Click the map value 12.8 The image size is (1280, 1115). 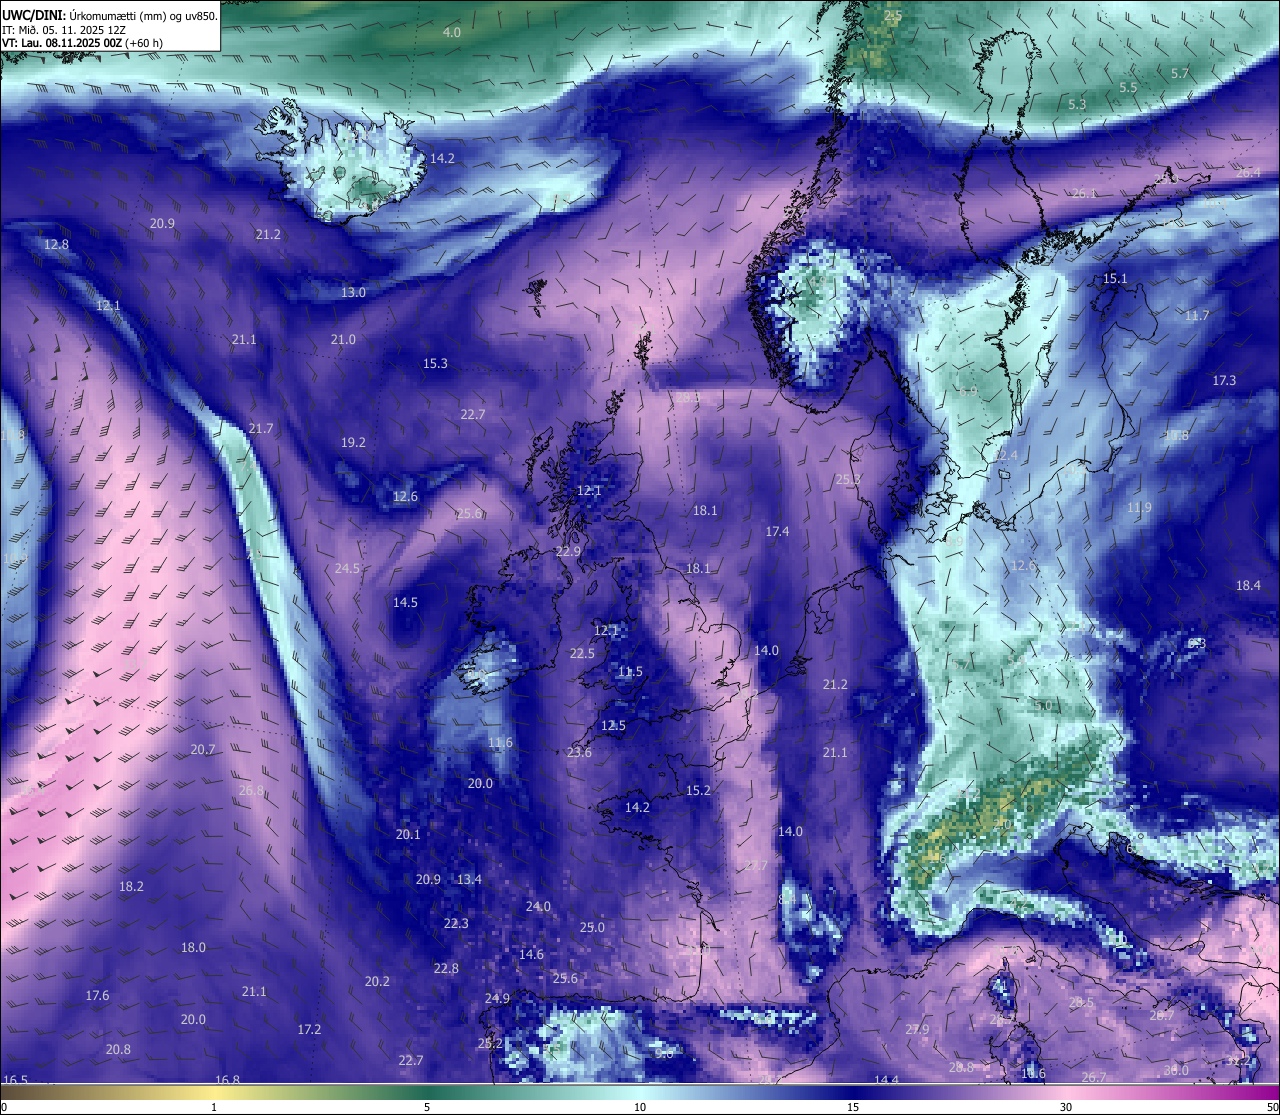[57, 244]
